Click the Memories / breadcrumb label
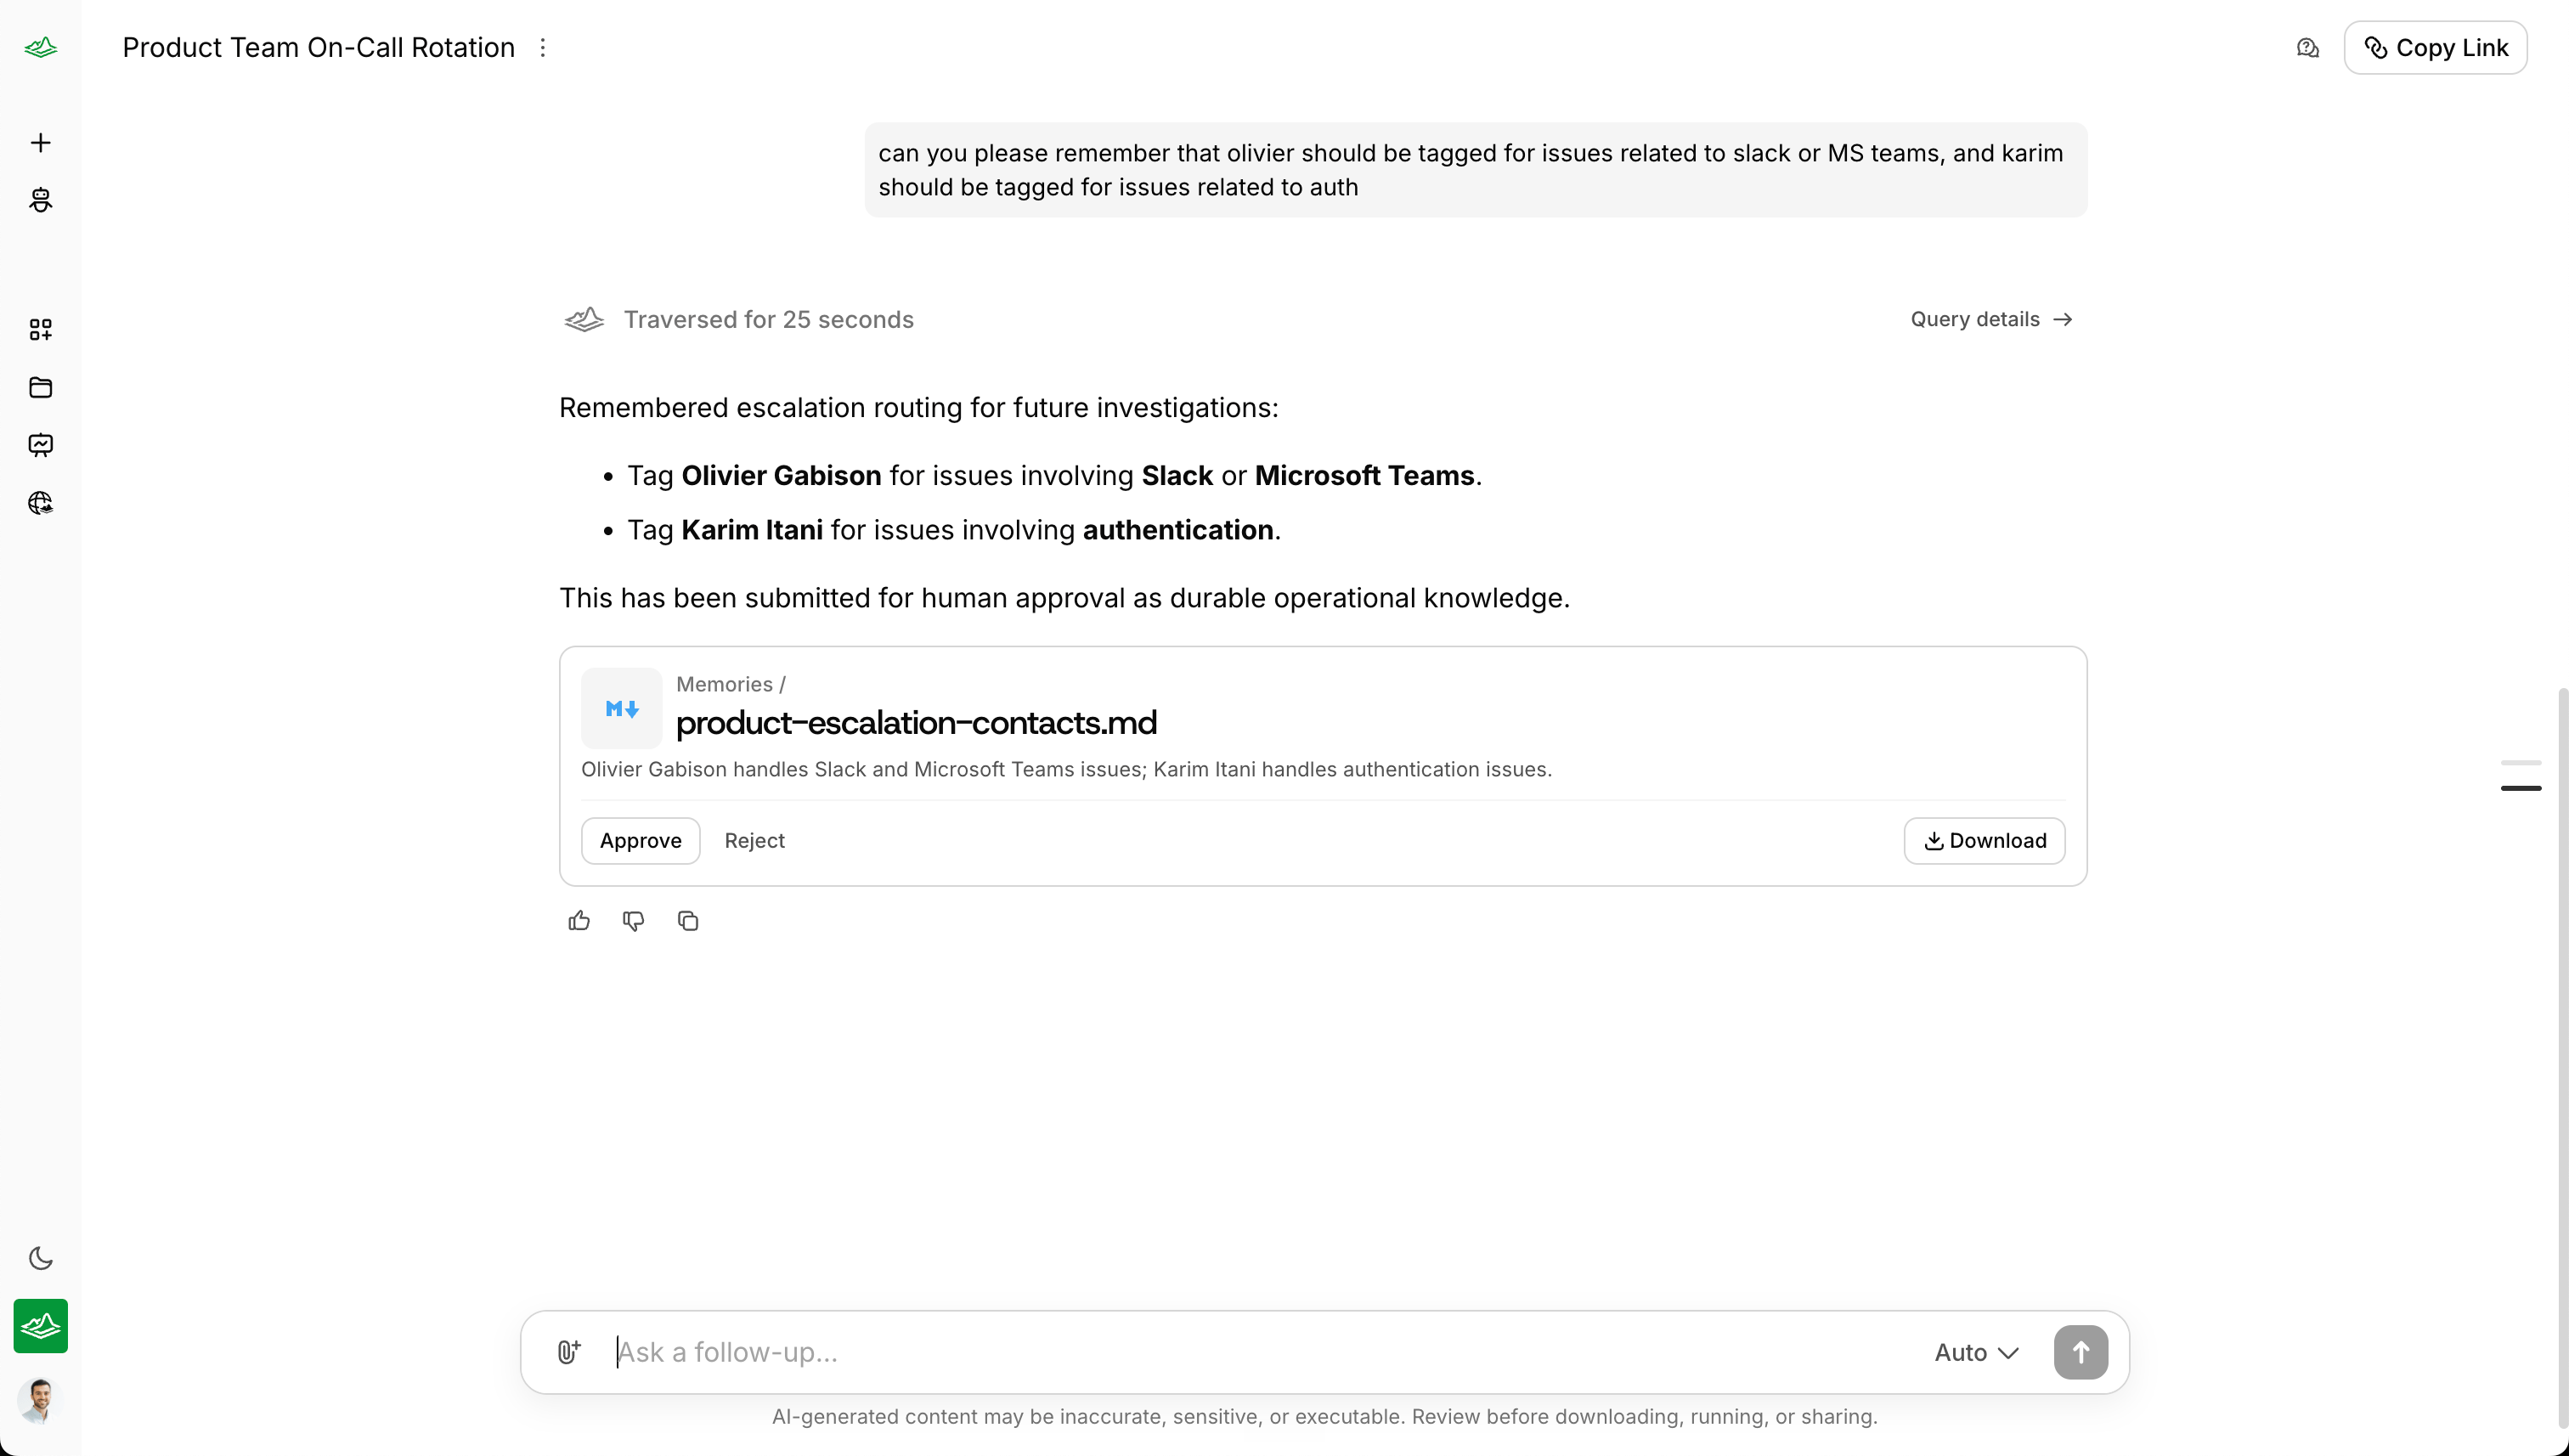The image size is (2569, 1456). point(730,684)
